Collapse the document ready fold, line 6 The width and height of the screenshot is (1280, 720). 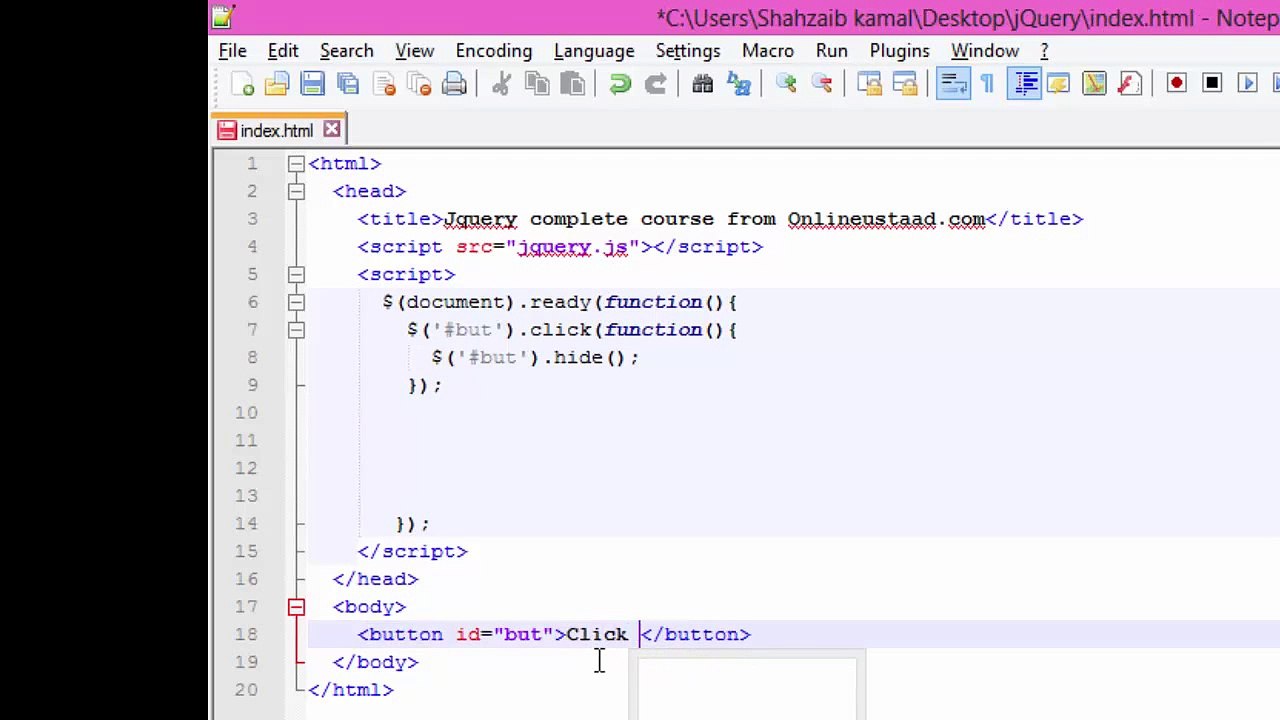pyautogui.click(x=296, y=302)
